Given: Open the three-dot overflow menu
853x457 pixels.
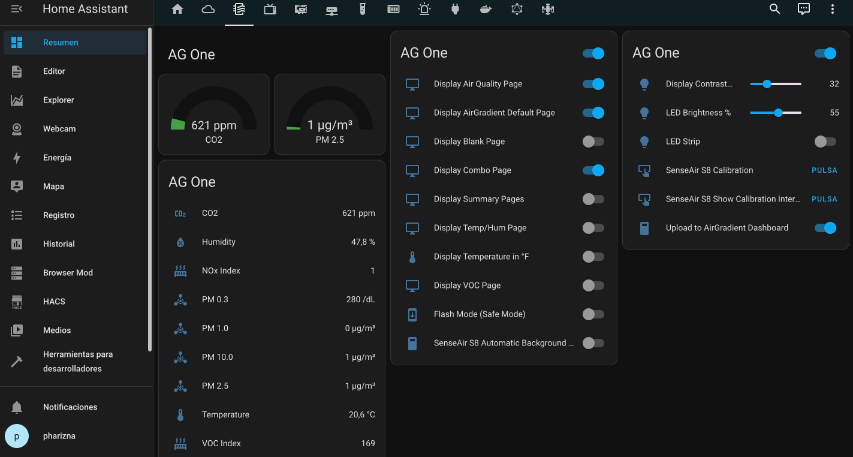Looking at the screenshot, I should pos(832,9).
